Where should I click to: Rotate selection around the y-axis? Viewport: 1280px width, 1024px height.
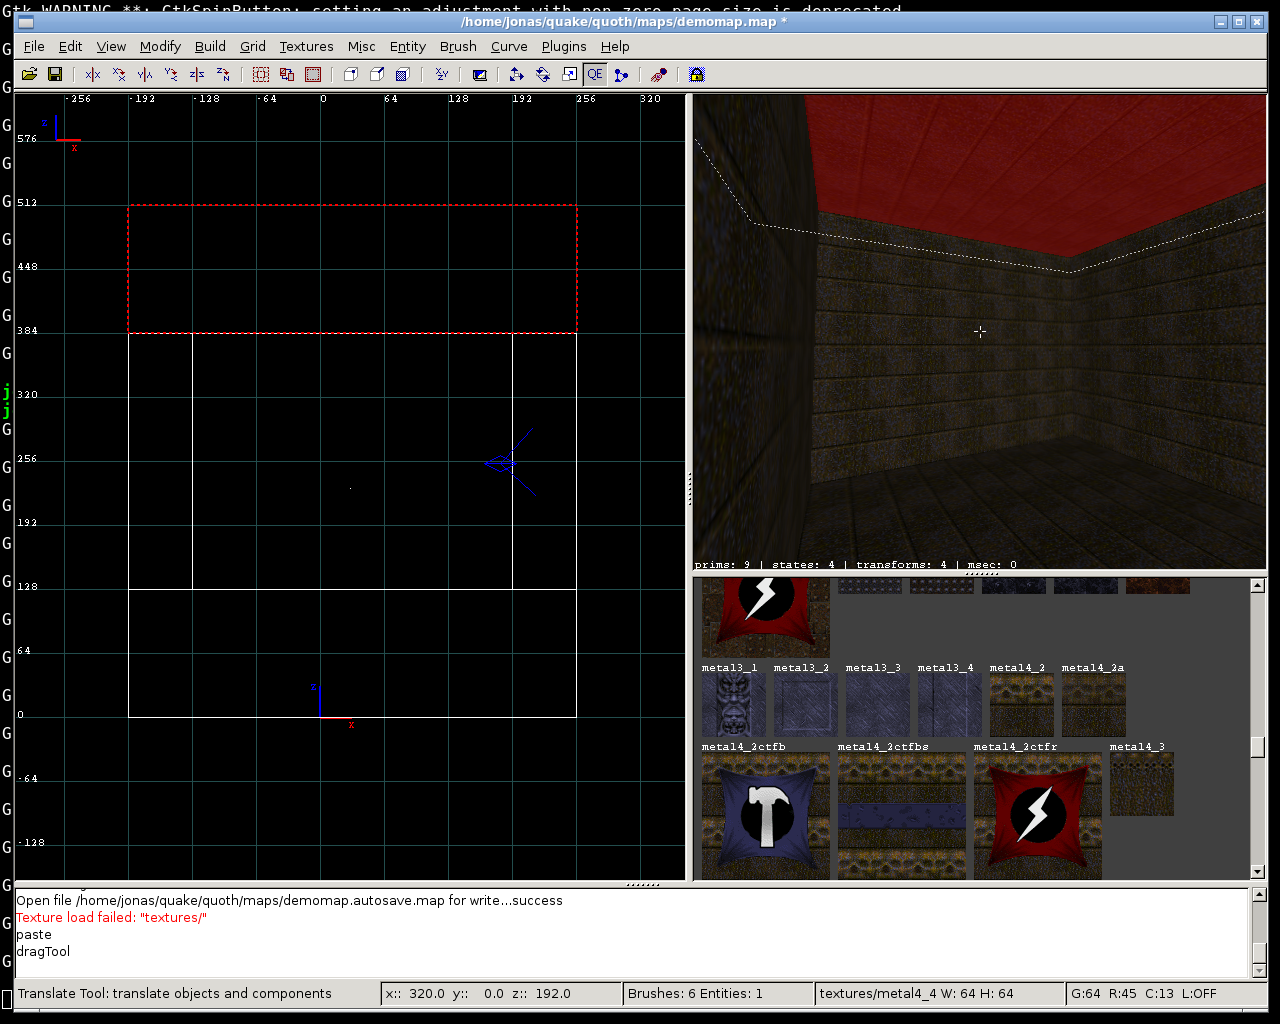pyautogui.click(x=171, y=74)
